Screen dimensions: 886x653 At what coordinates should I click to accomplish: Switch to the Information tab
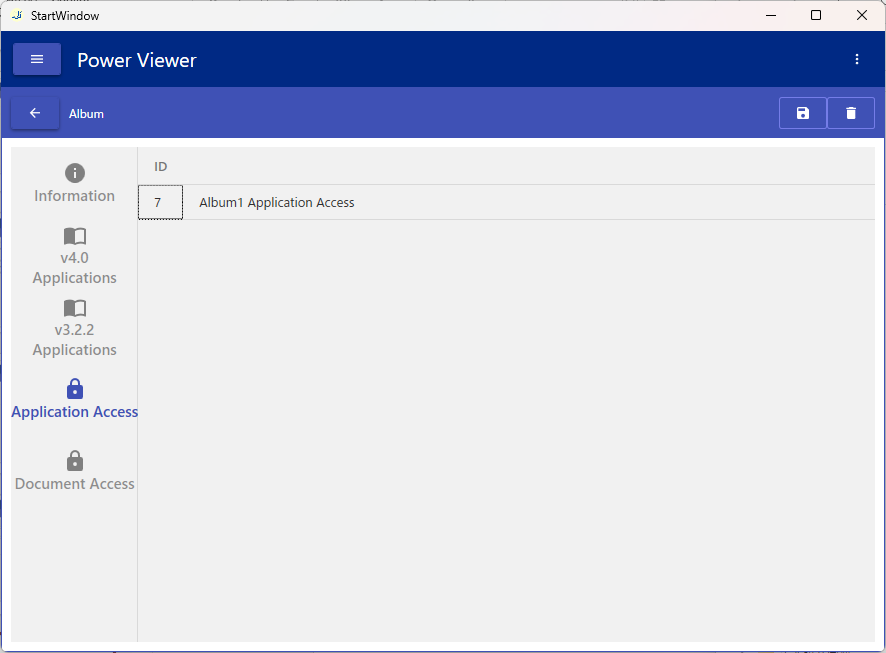(x=75, y=196)
